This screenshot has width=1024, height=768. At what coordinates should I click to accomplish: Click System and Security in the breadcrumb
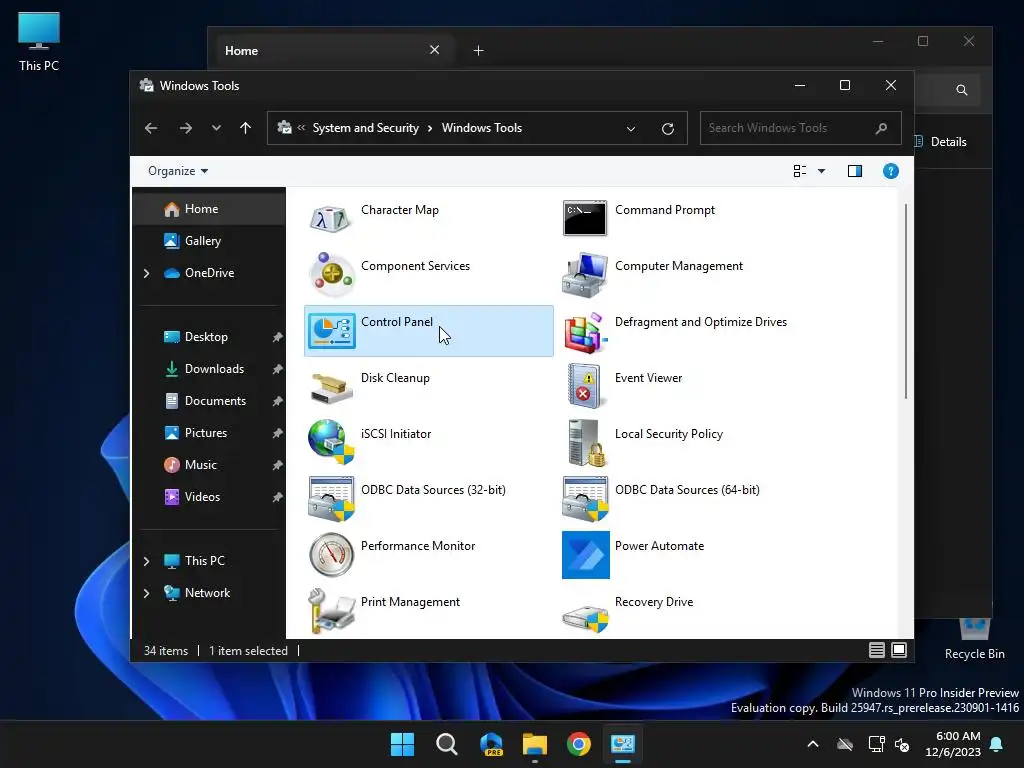366,128
